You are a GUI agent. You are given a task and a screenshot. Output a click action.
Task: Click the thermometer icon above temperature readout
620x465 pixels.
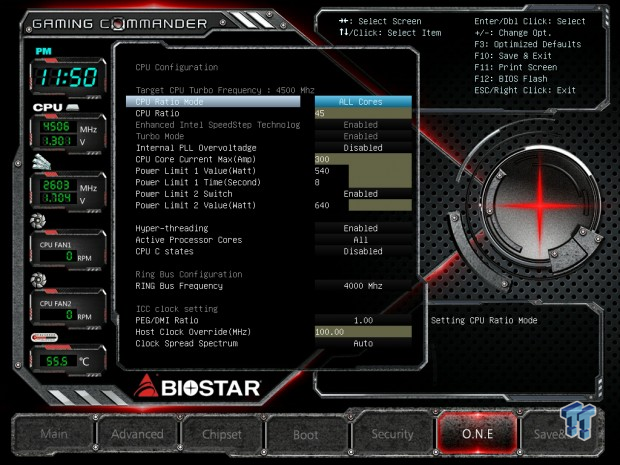(44, 337)
